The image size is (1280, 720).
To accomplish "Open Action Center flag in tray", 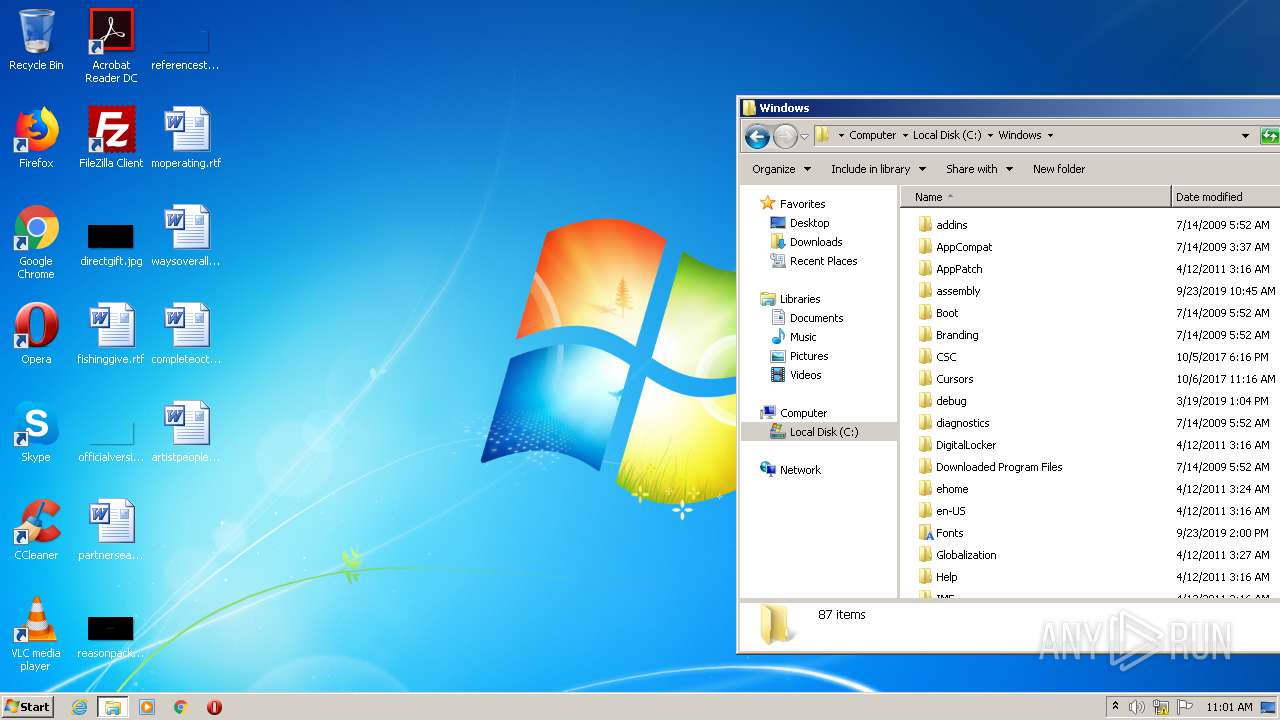I will point(1185,707).
